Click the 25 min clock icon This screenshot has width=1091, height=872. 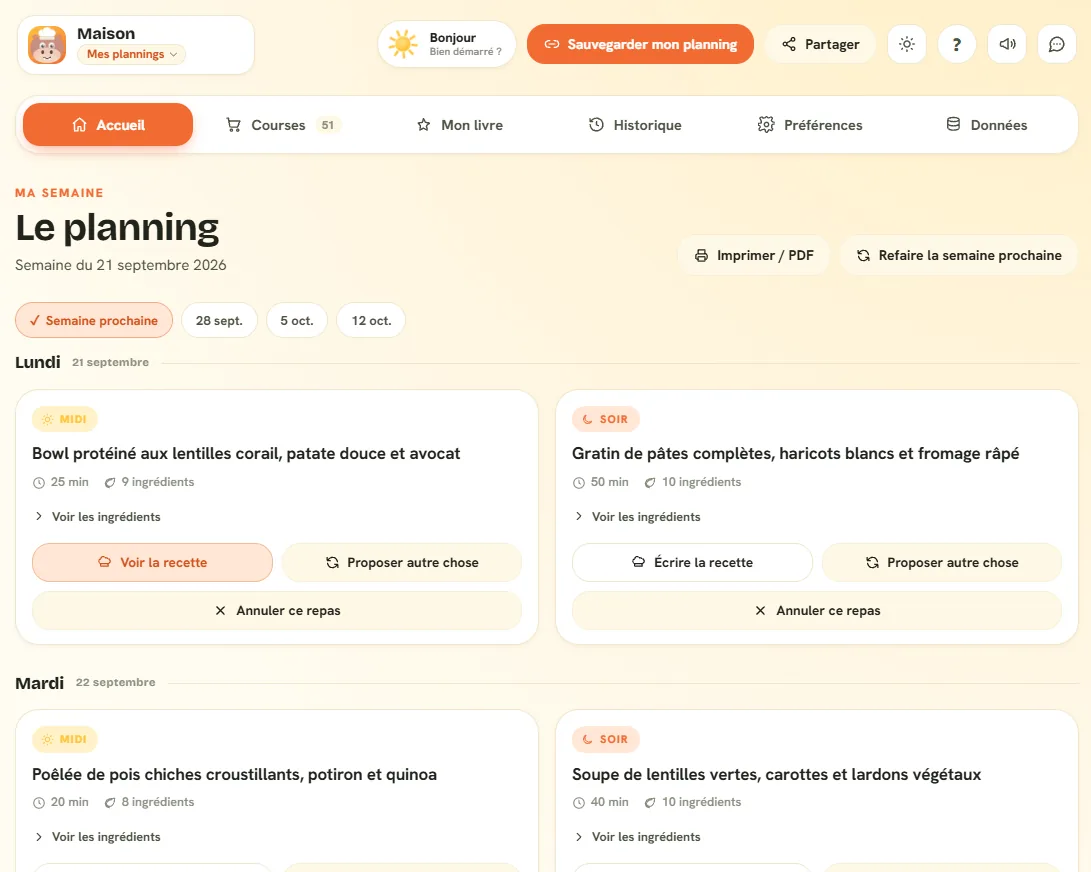pyautogui.click(x=39, y=482)
